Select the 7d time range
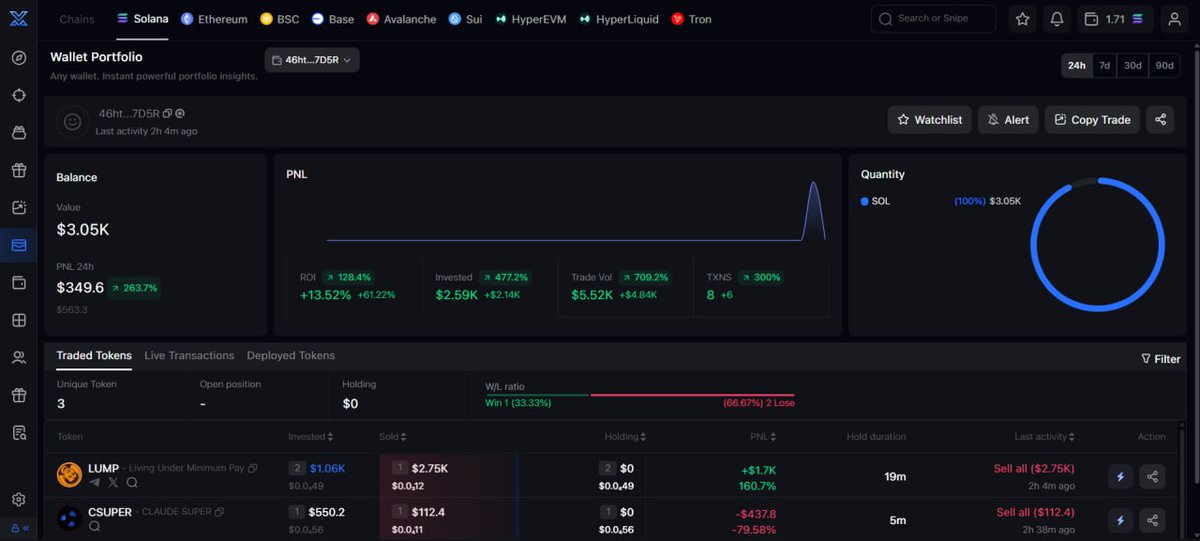This screenshot has width=1200, height=541. (x=1104, y=65)
